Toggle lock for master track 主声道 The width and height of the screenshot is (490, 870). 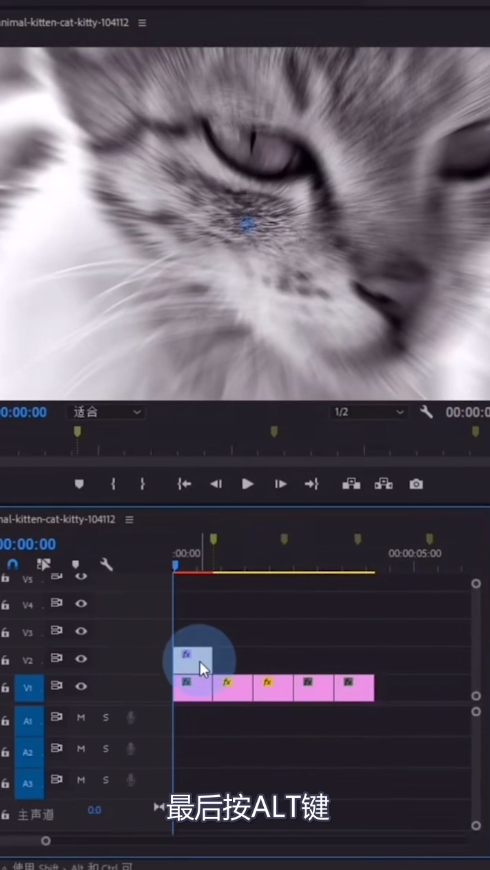click(x=5, y=815)
